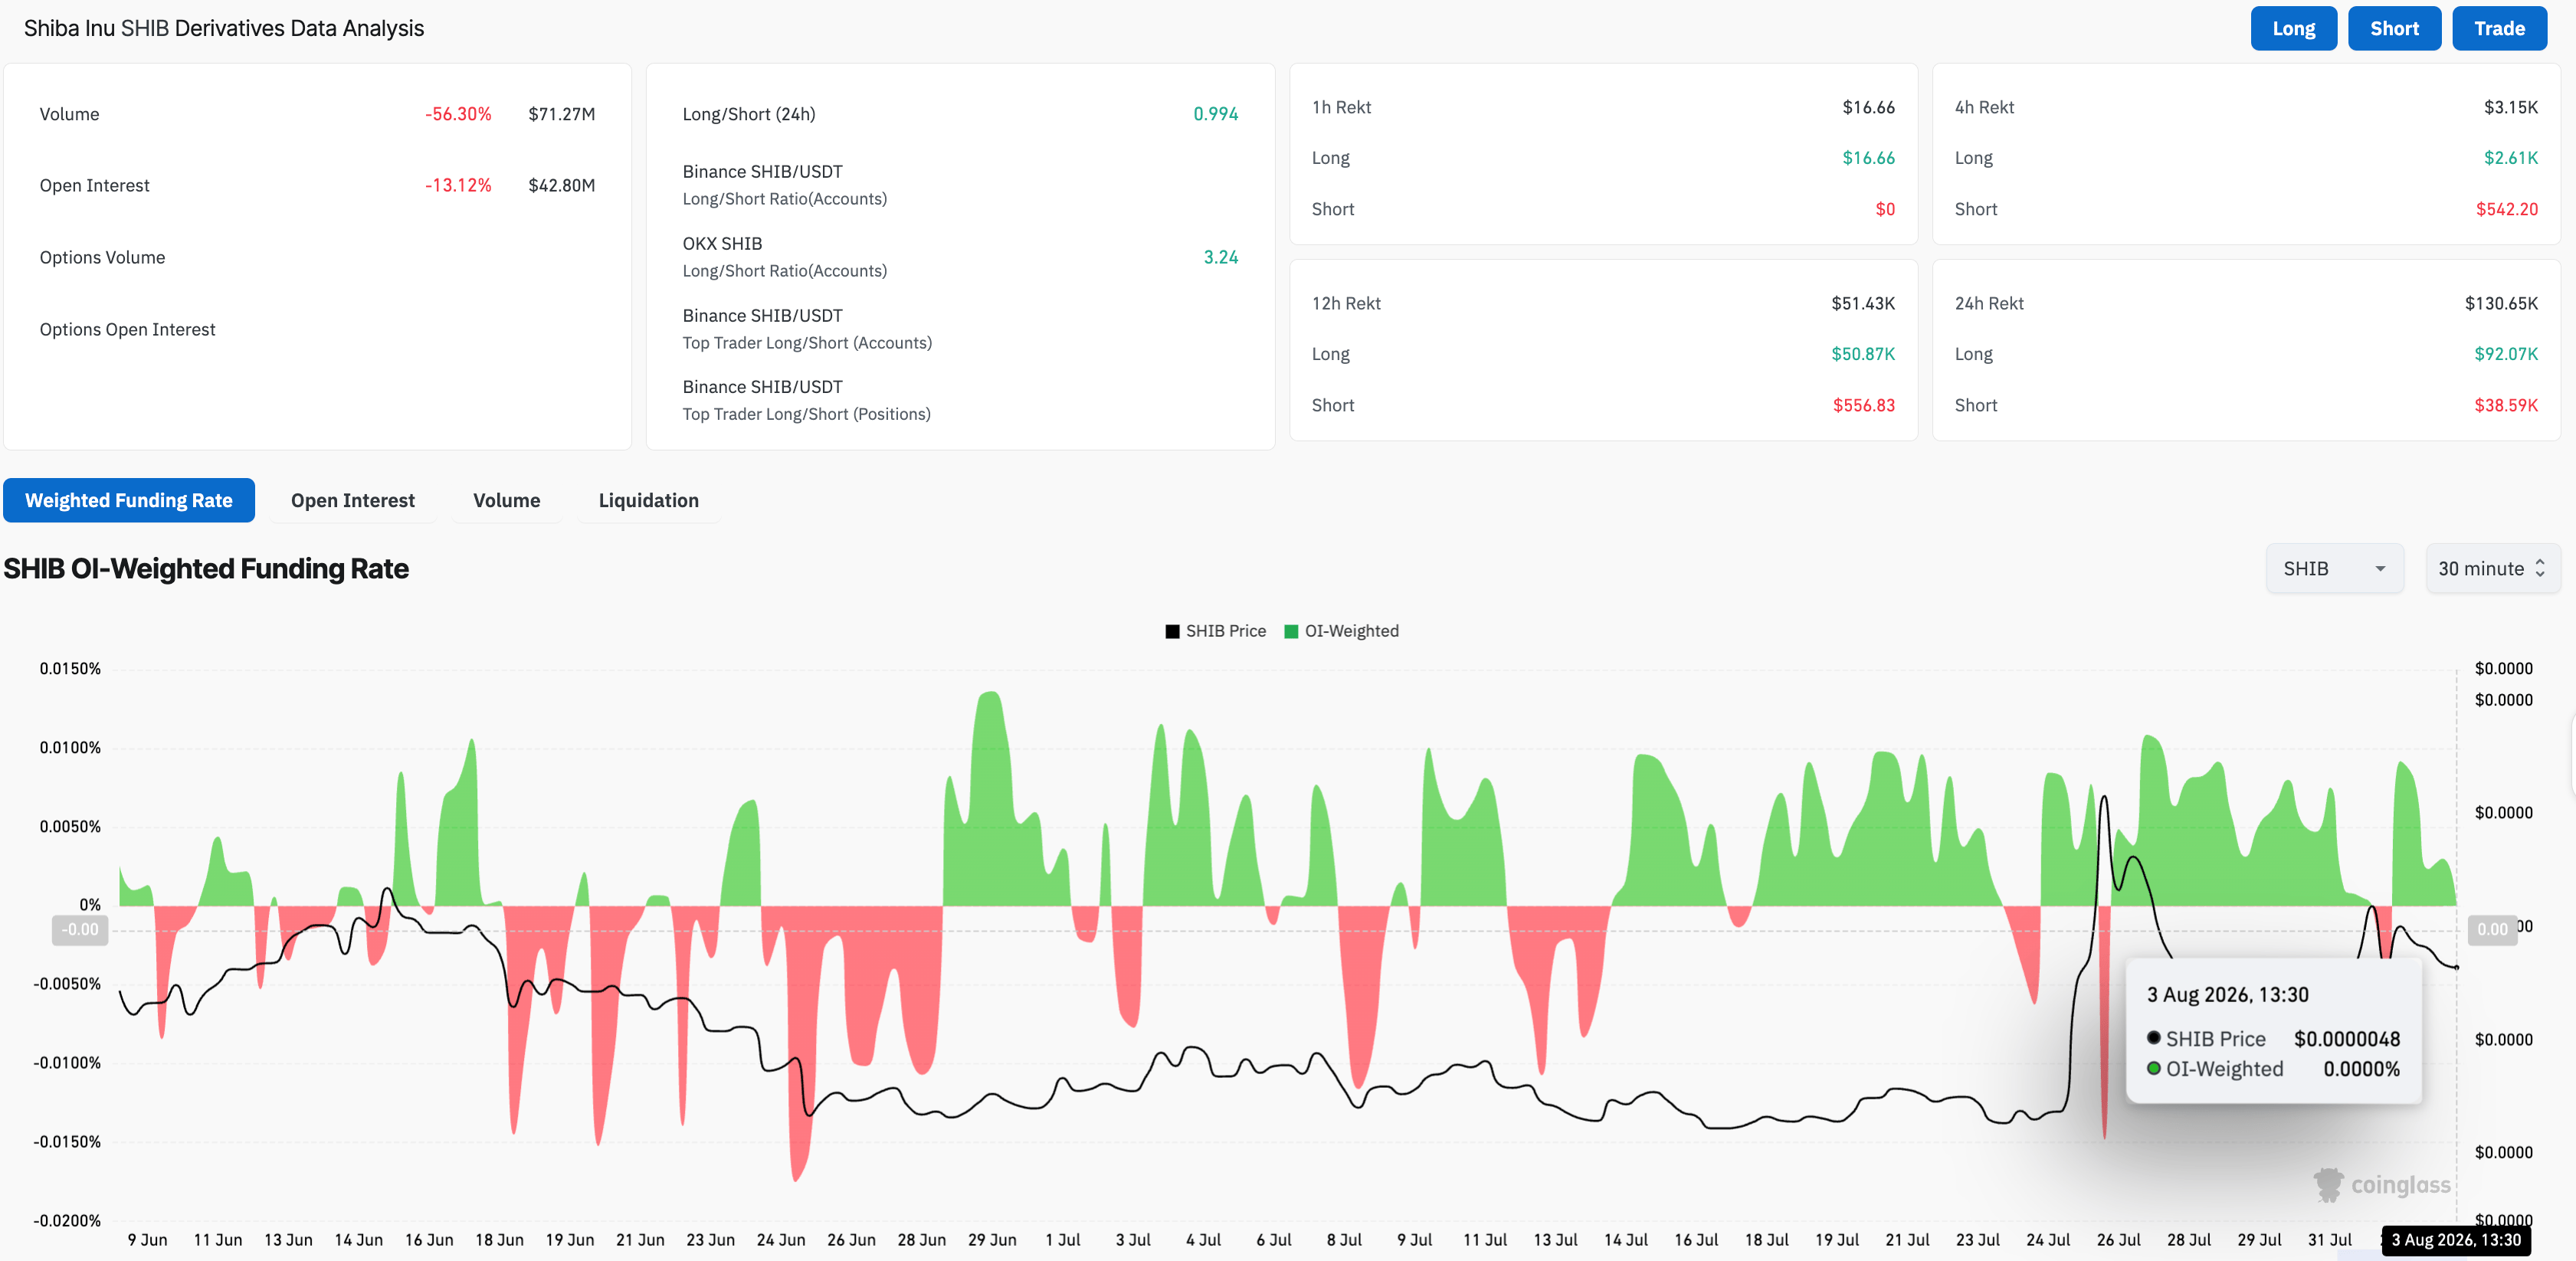Click the black SHIB Price legend swatch
The width and height of the screenshot is (2576, 1261).
[1172, 632]
